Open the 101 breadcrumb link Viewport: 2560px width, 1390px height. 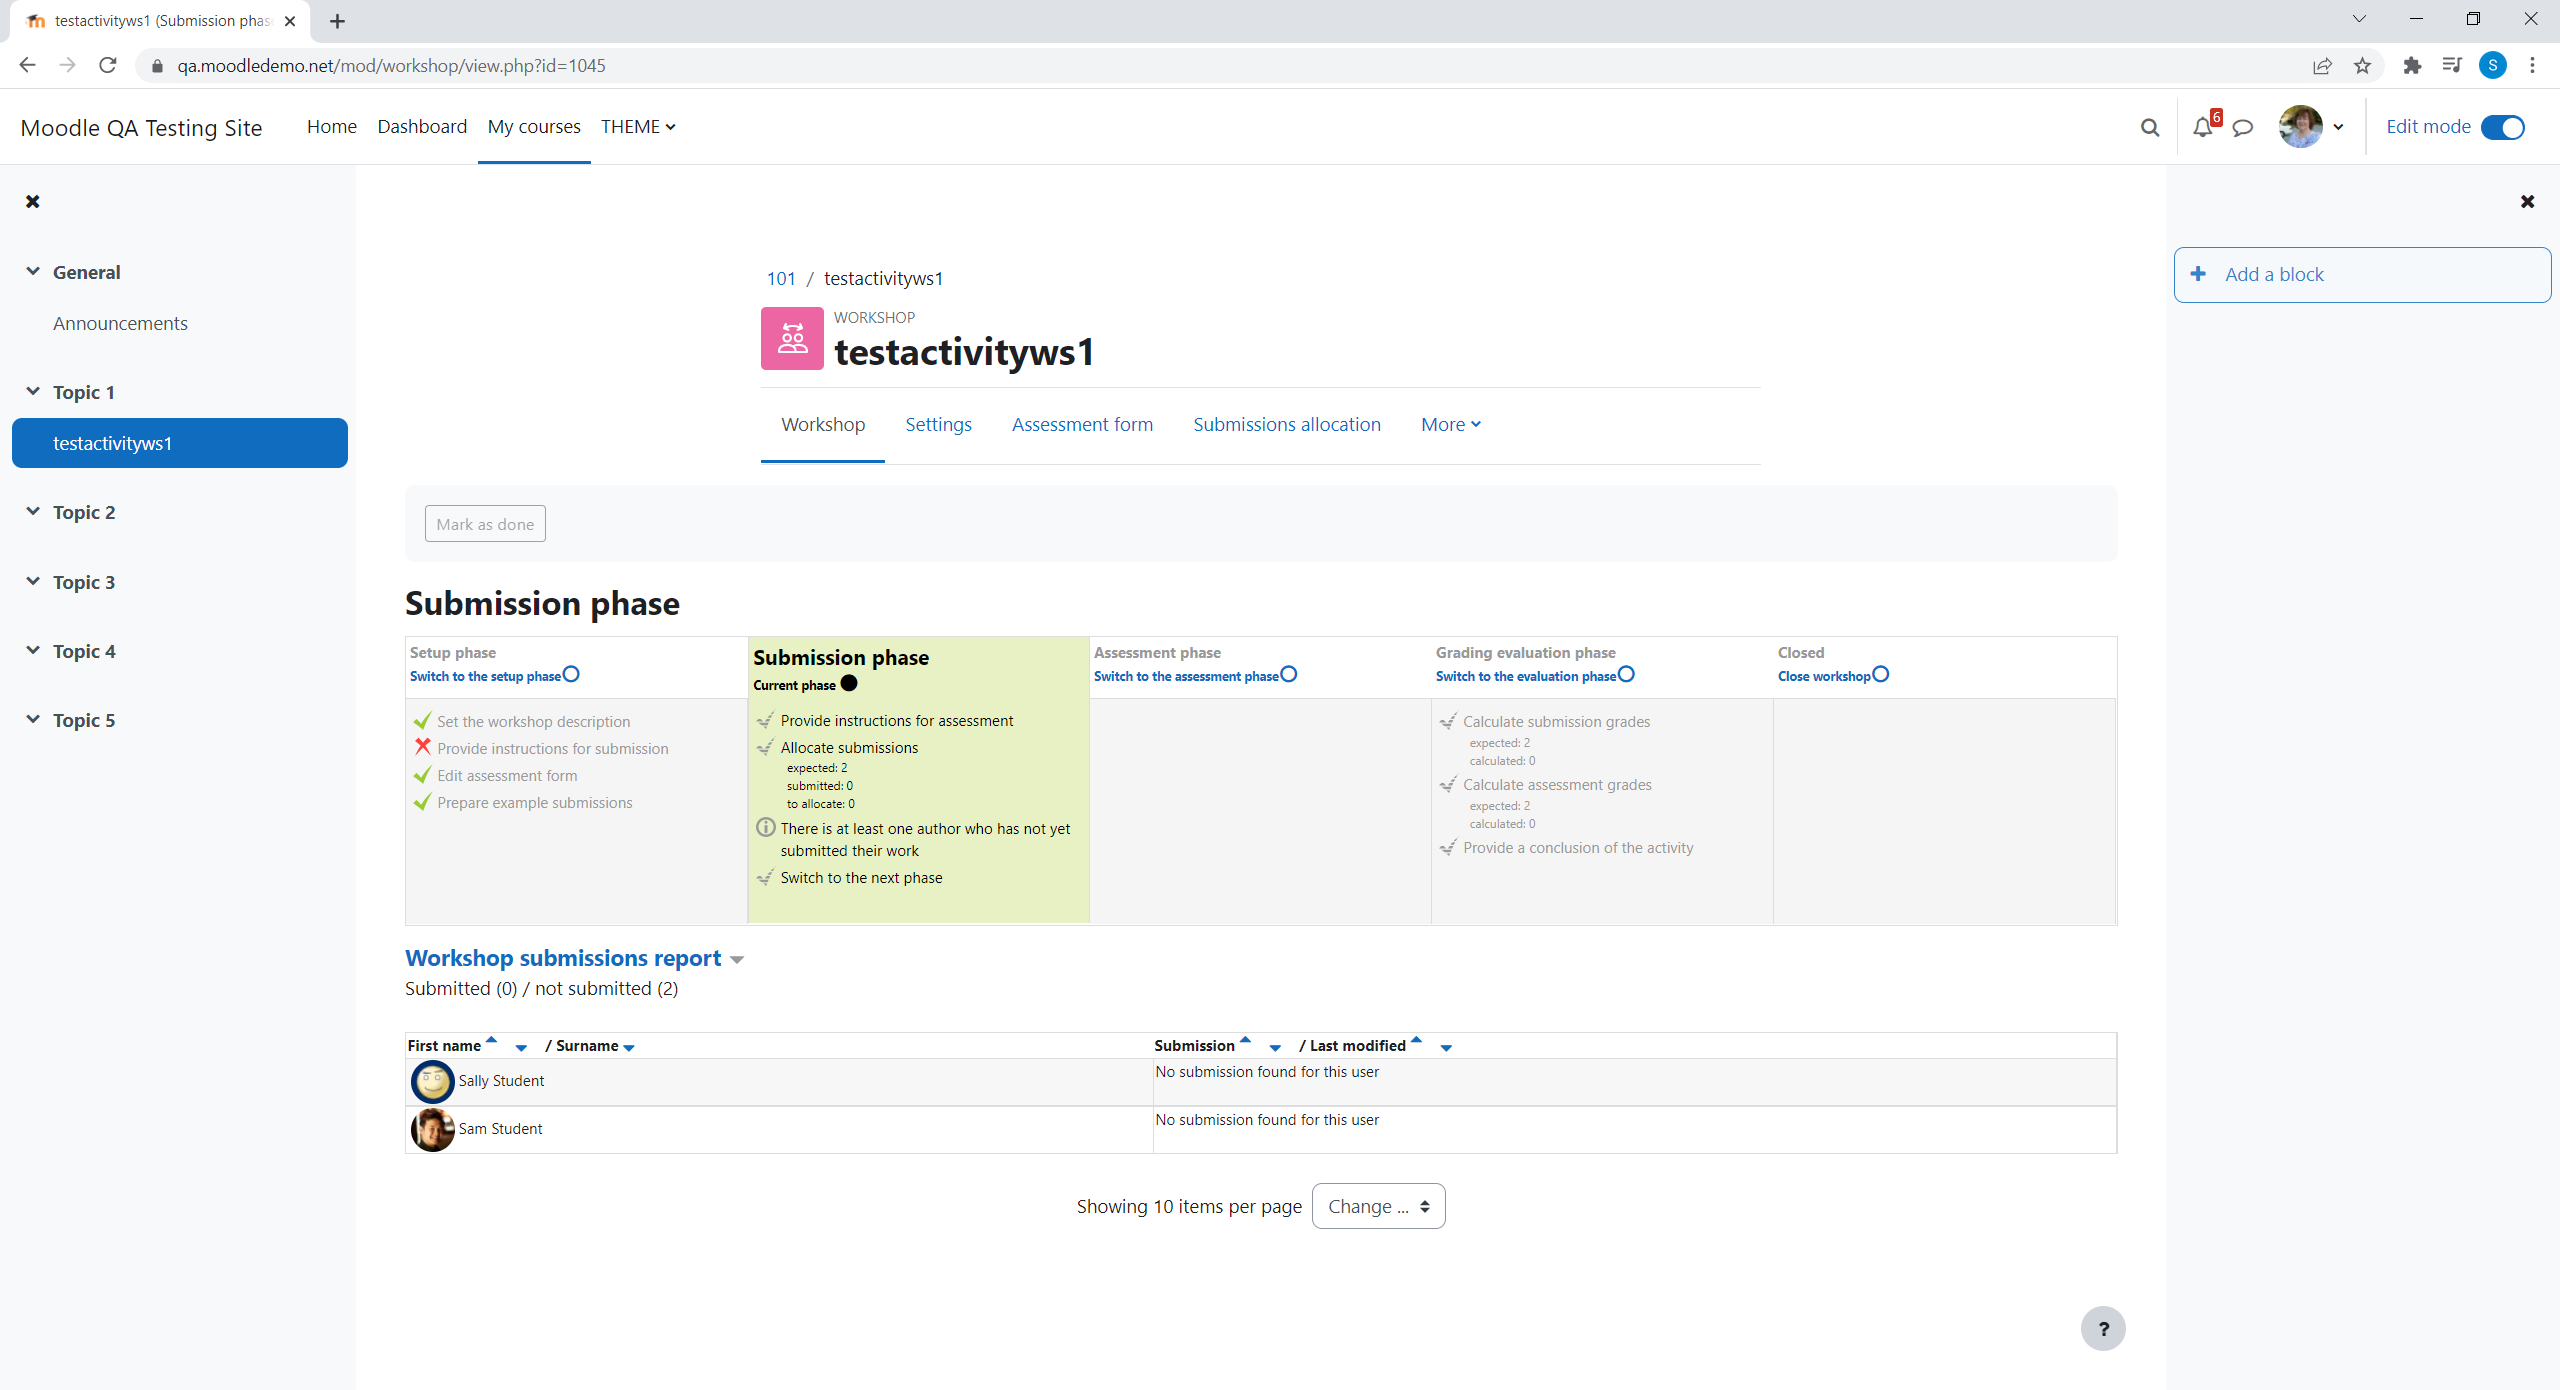pyautogui.click(x=781, y=279)
